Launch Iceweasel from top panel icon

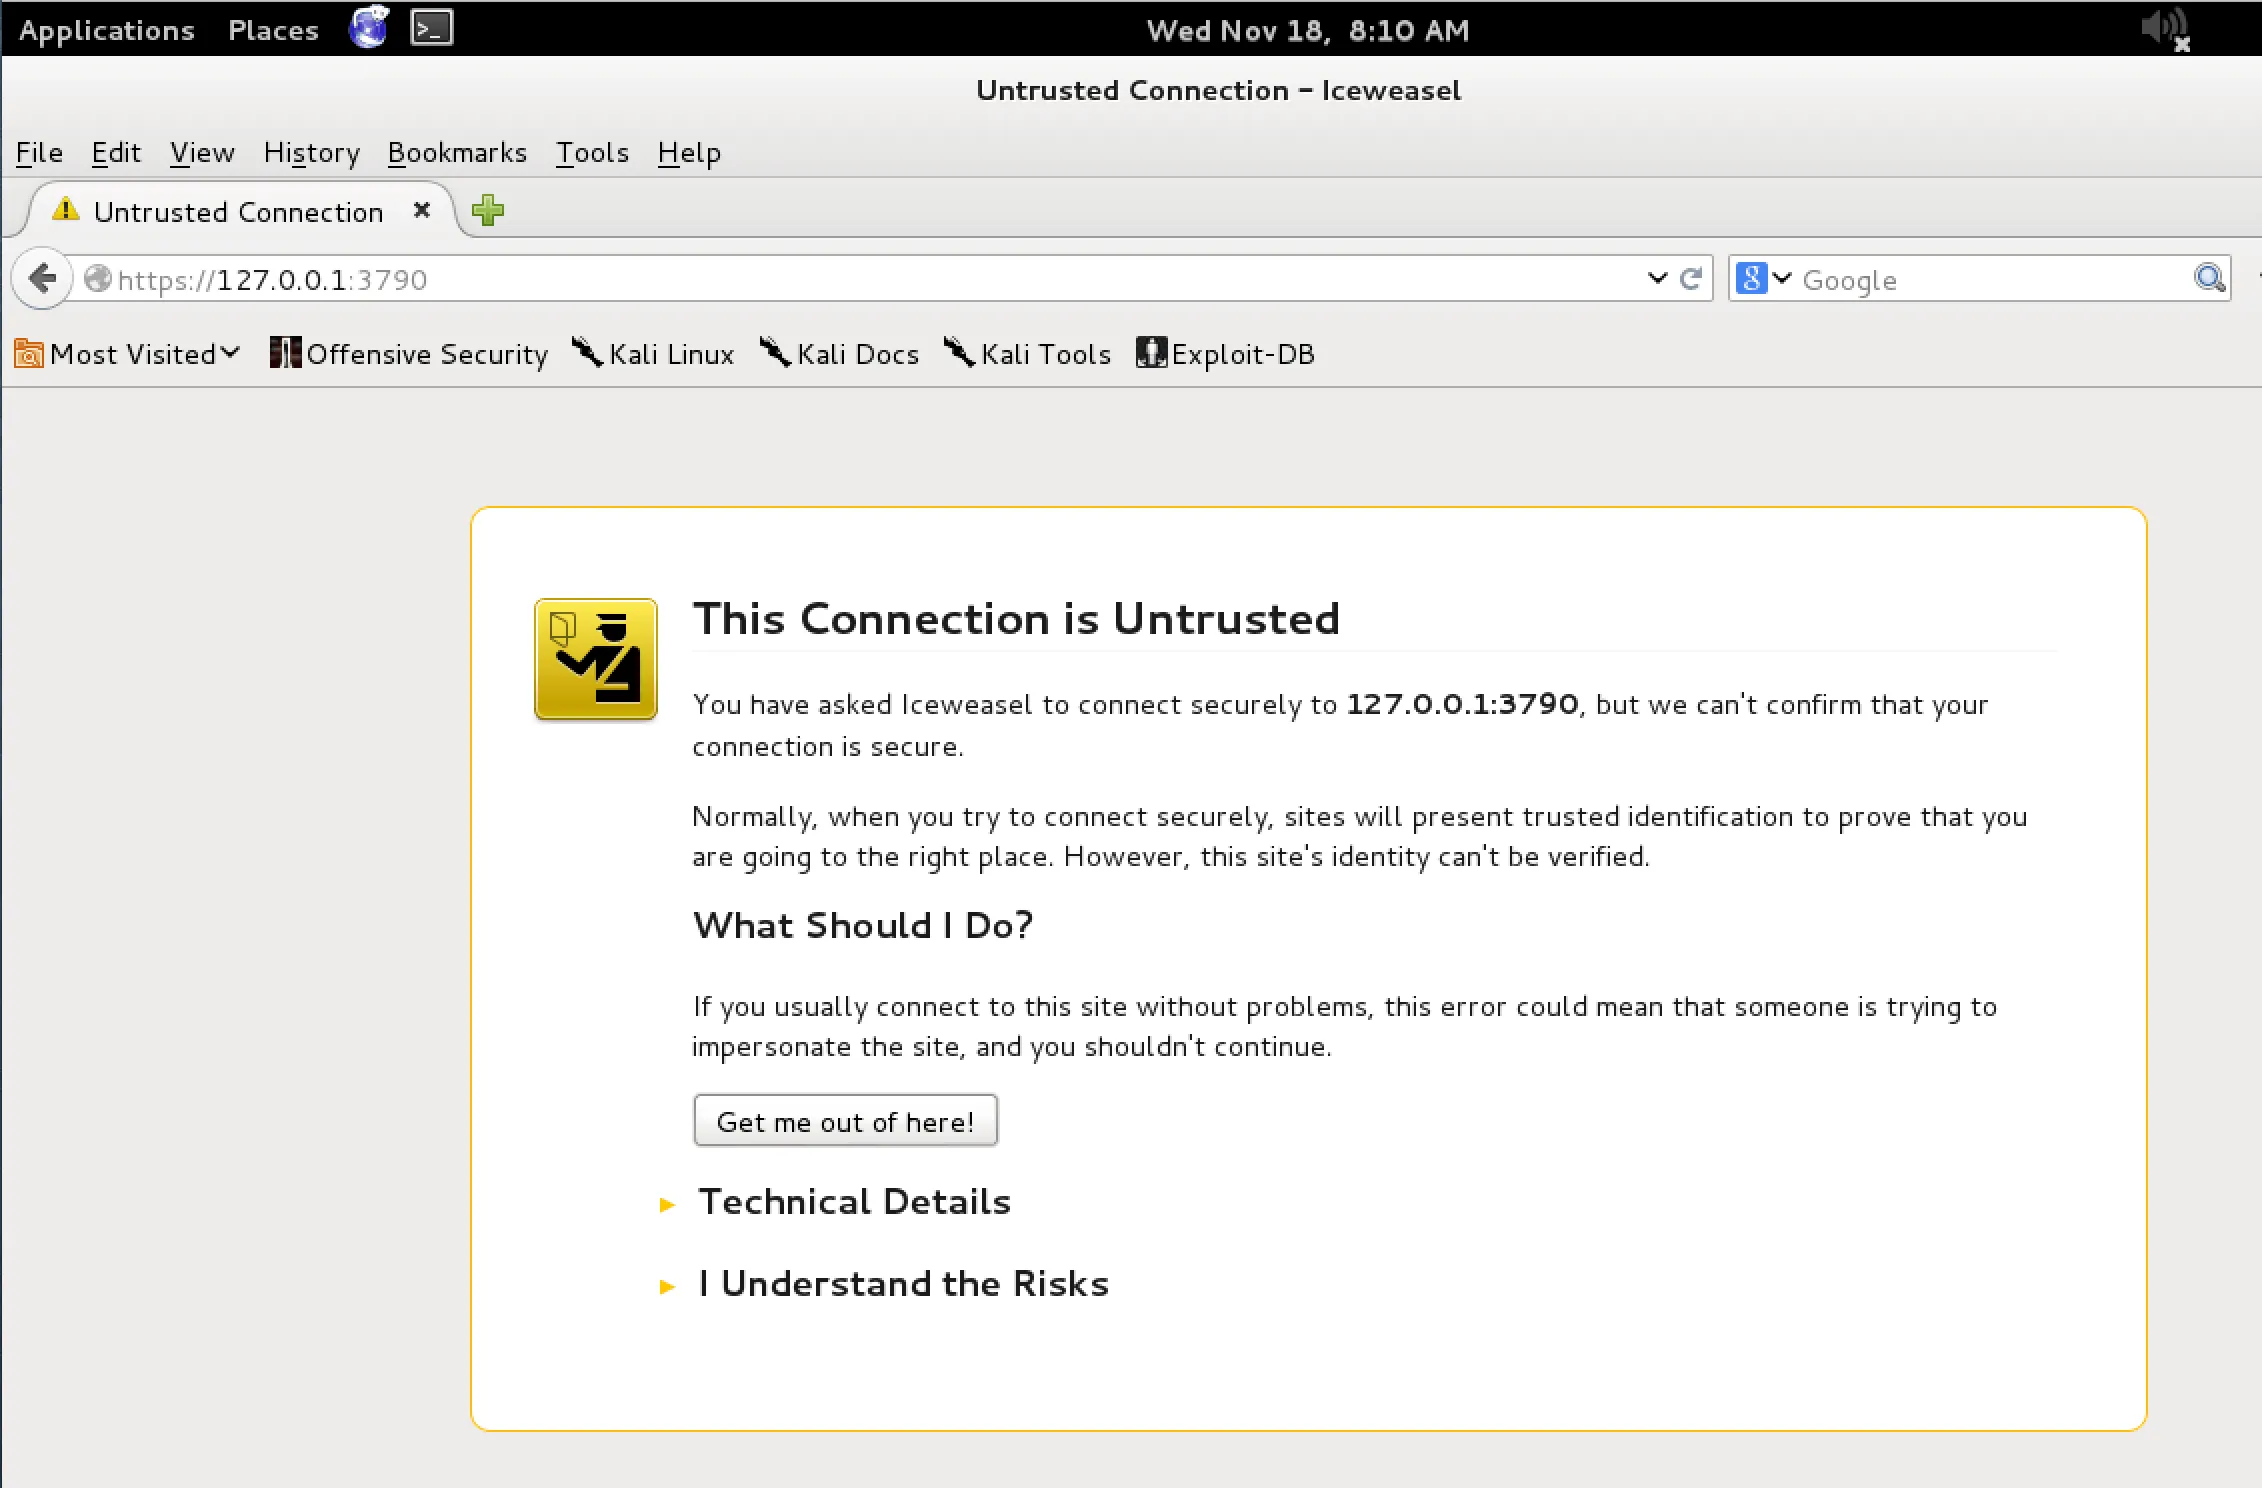tap(369, 28)
